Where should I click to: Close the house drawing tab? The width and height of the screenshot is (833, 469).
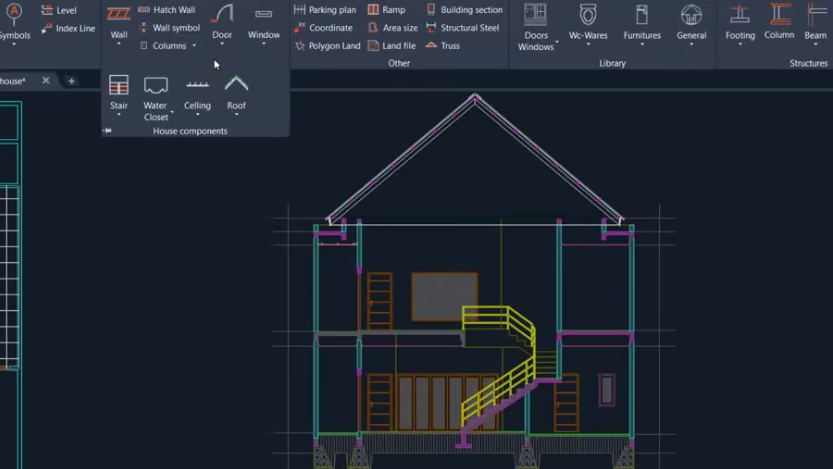click(46, 80)
